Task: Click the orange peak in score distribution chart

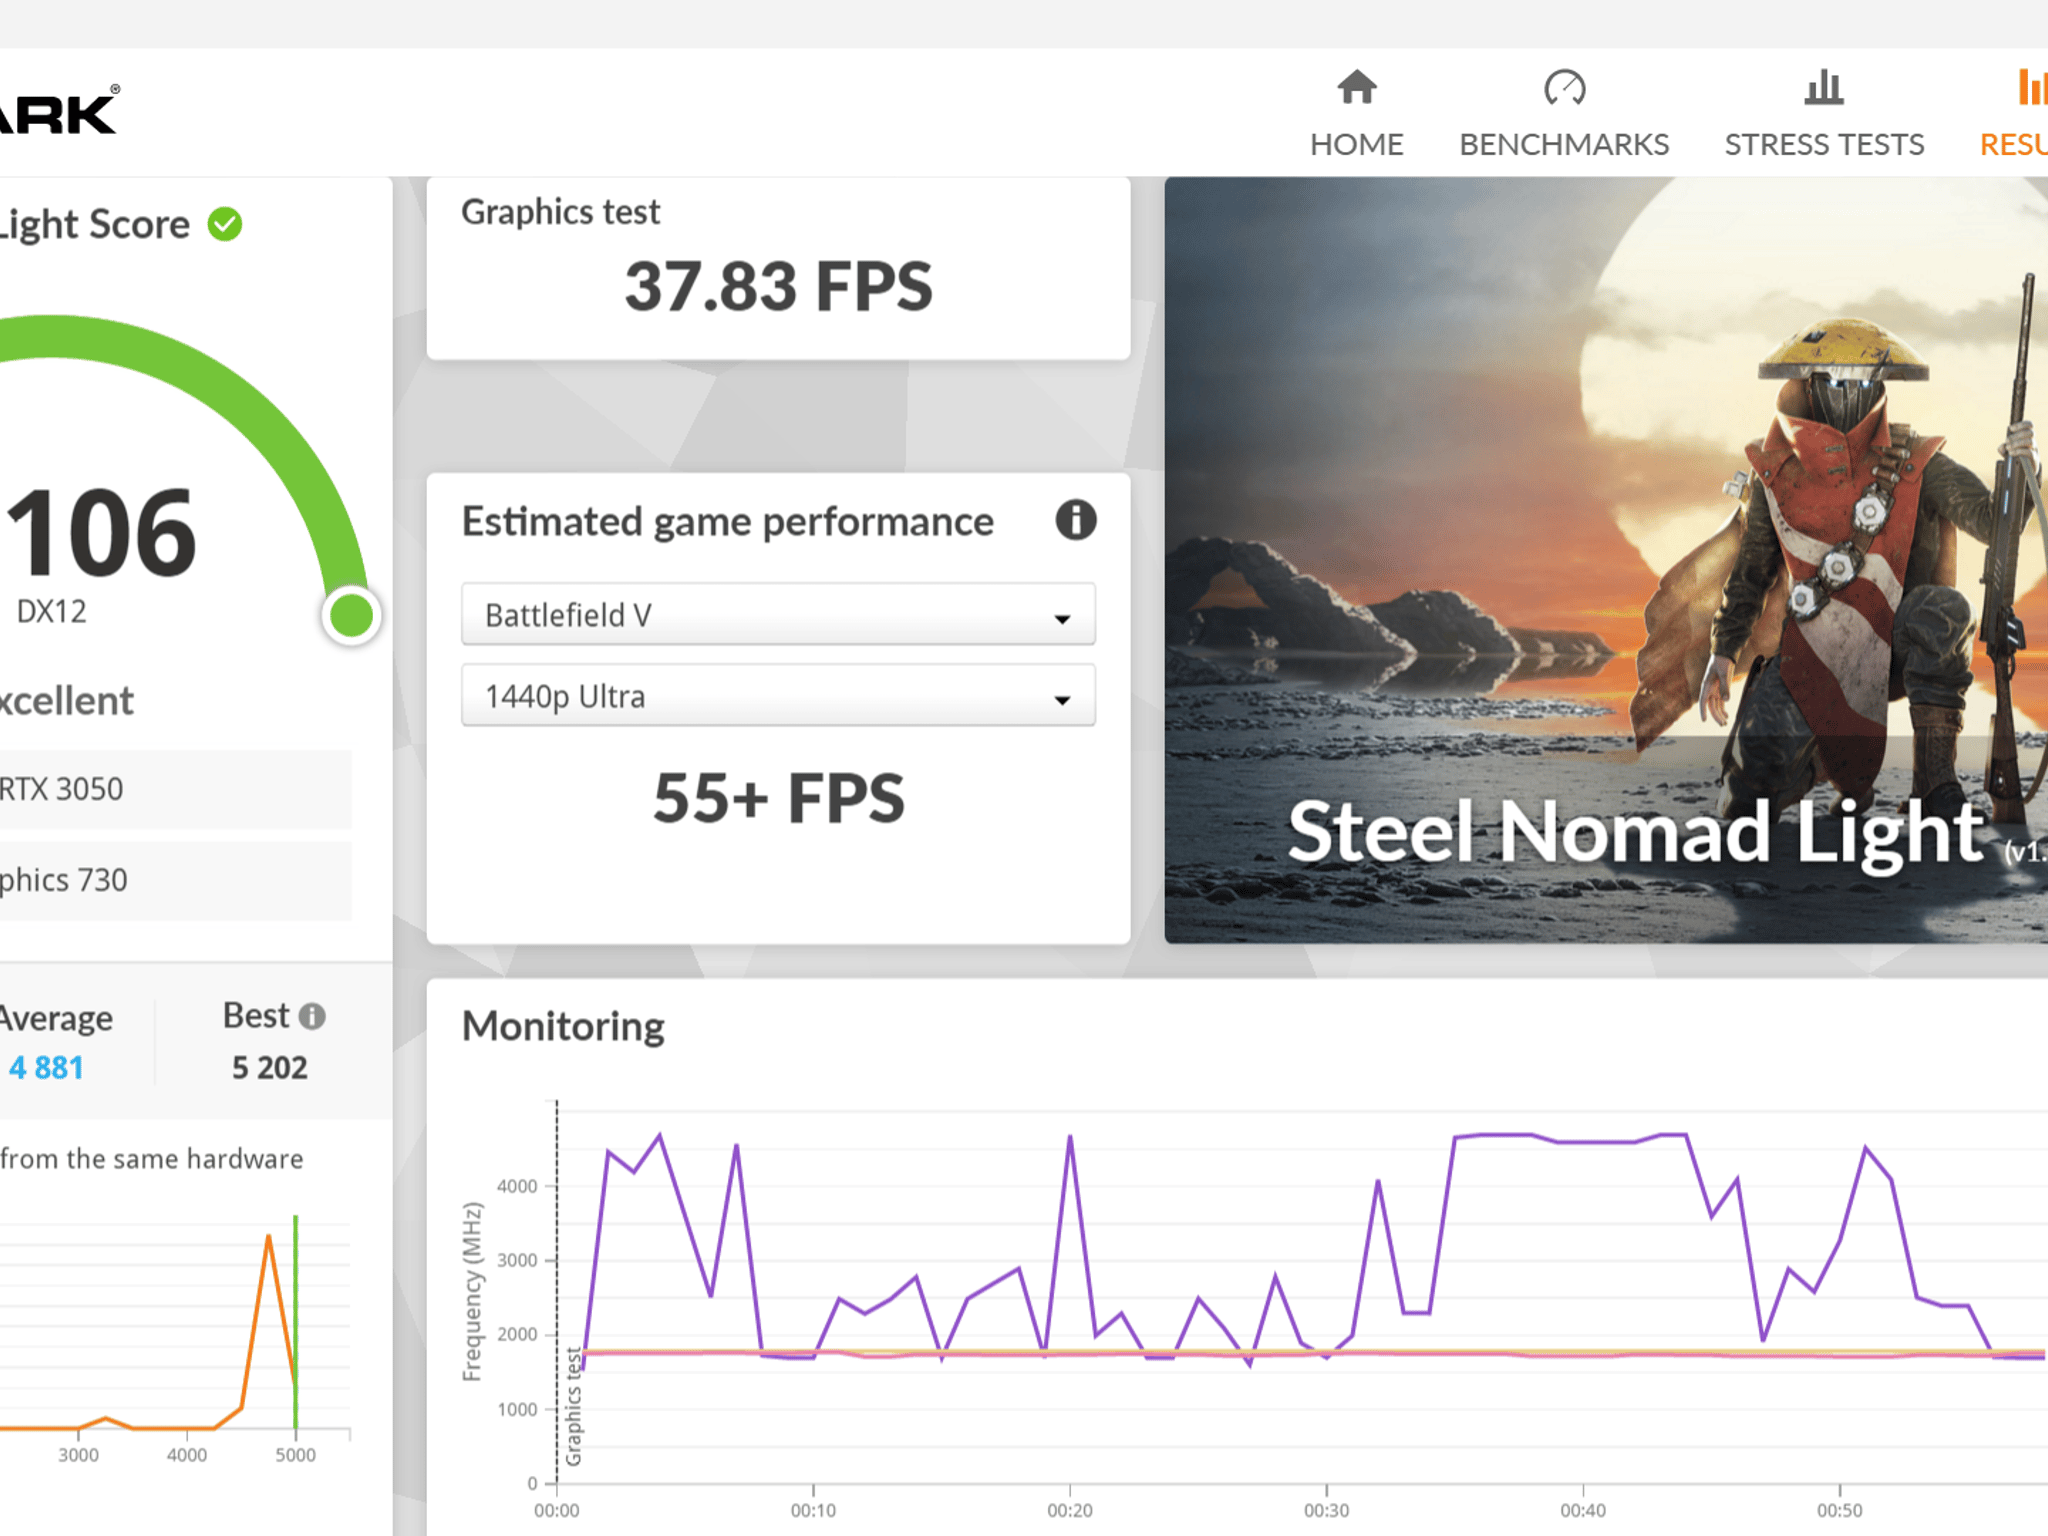Action: pyautogui.click(x=268, y=1238)
